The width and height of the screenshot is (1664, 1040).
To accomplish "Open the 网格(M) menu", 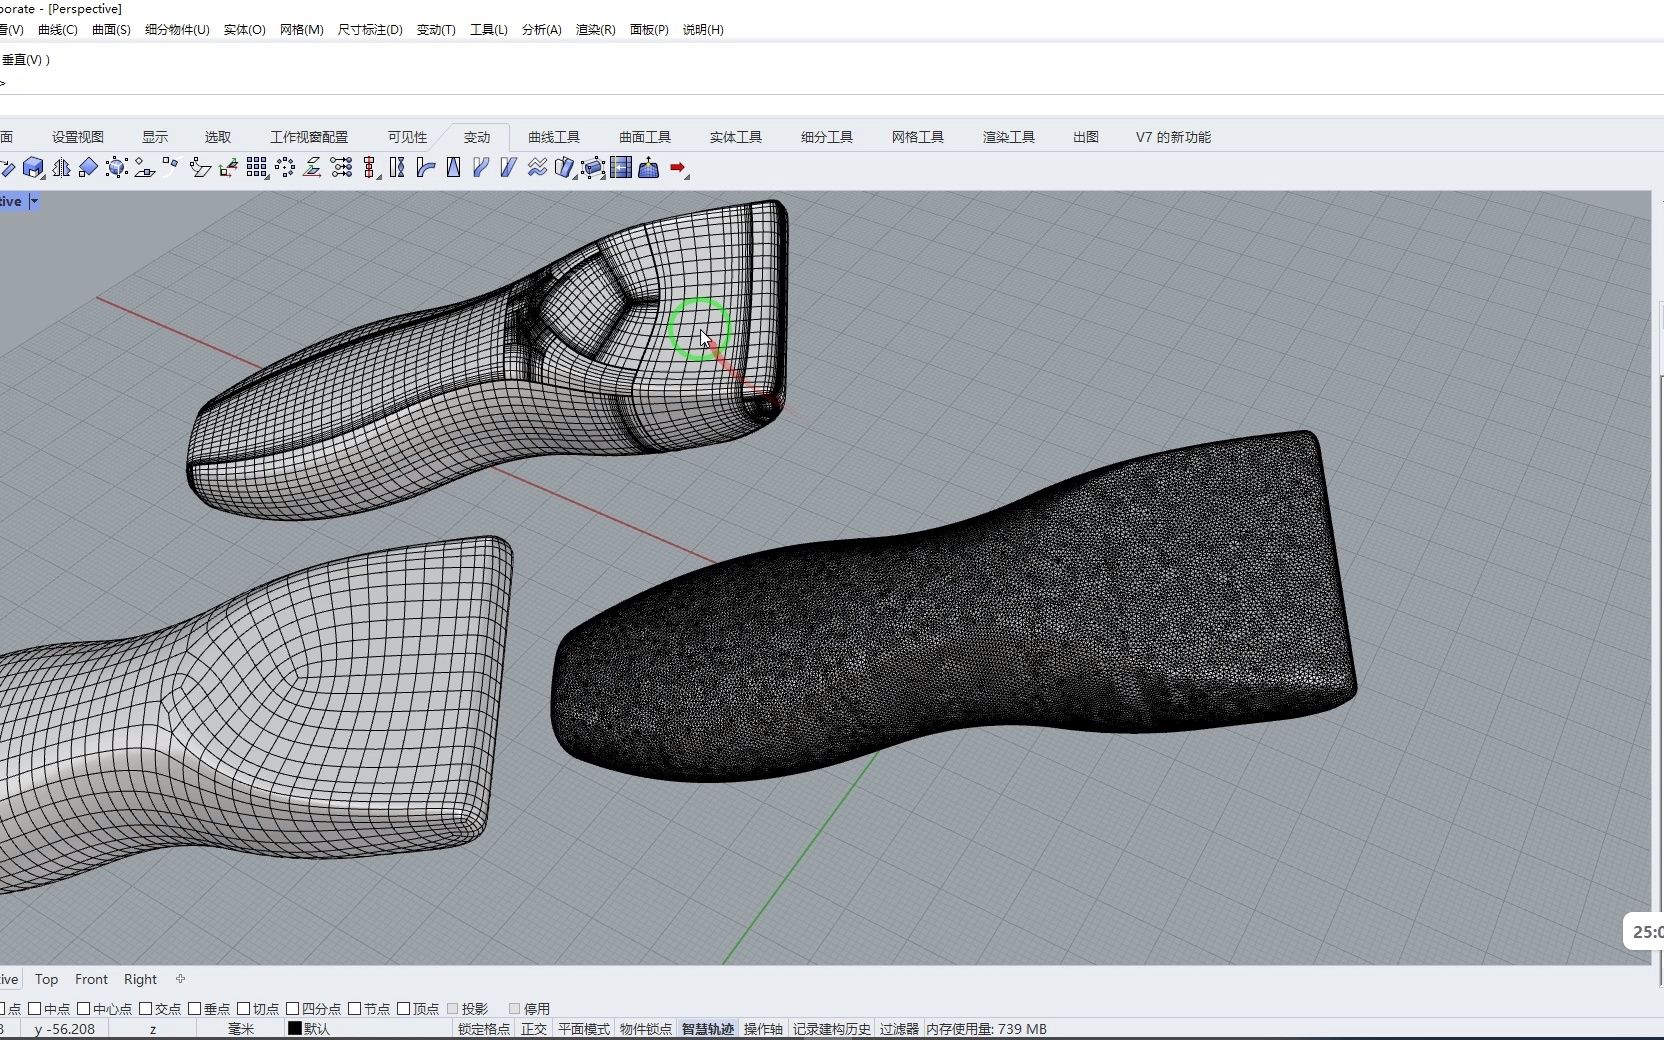I will coord(301,29).
